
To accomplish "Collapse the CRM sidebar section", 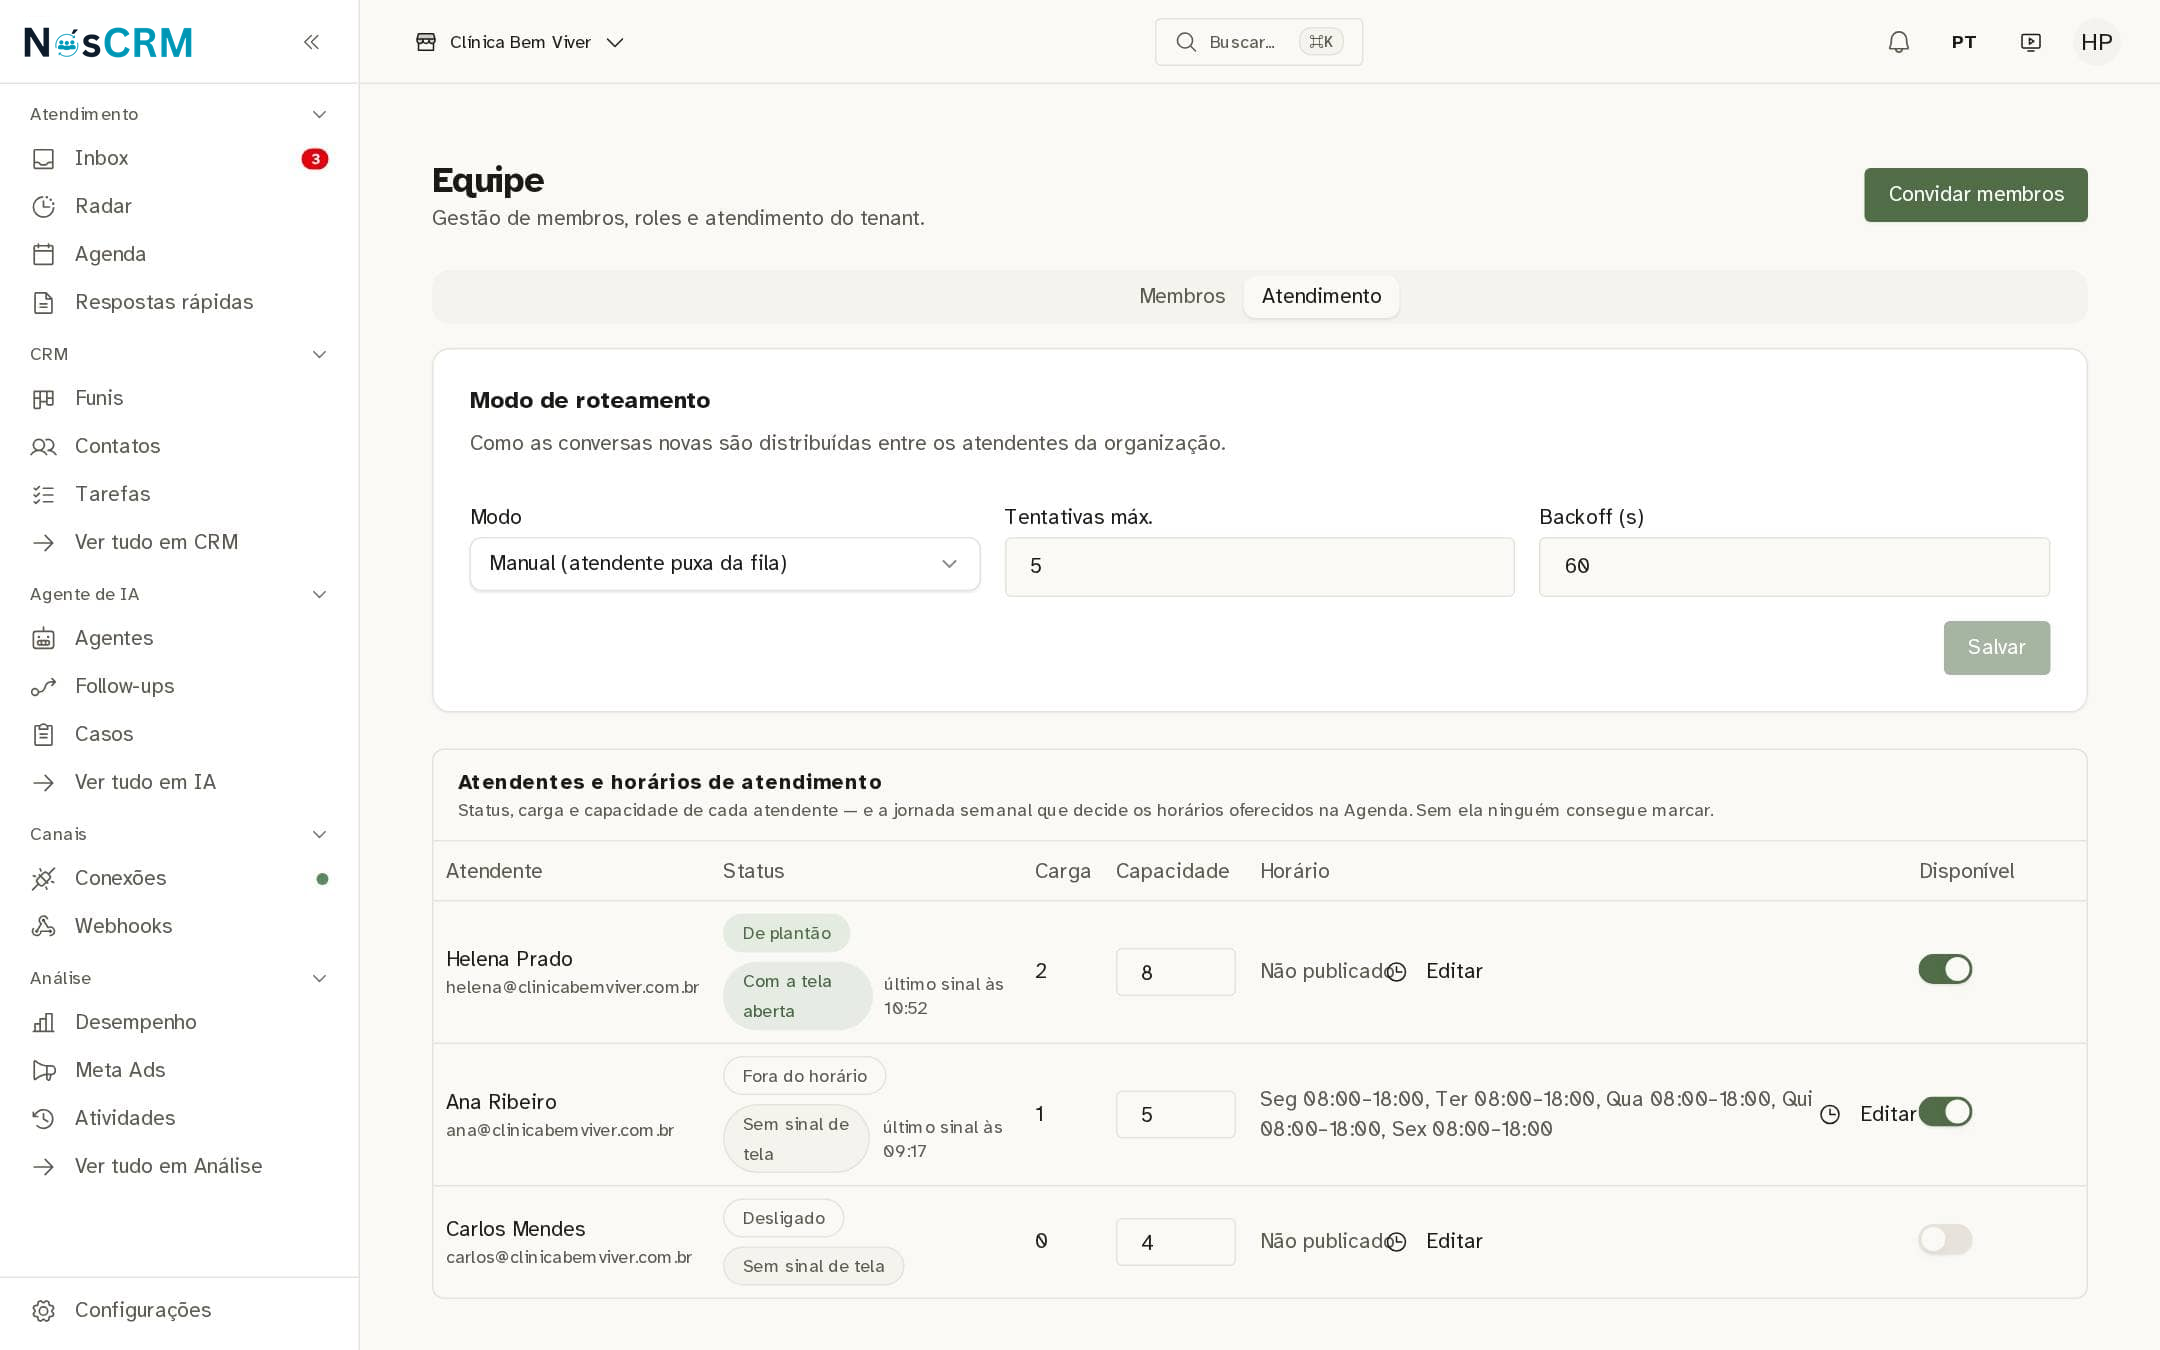I will [179, 354].
